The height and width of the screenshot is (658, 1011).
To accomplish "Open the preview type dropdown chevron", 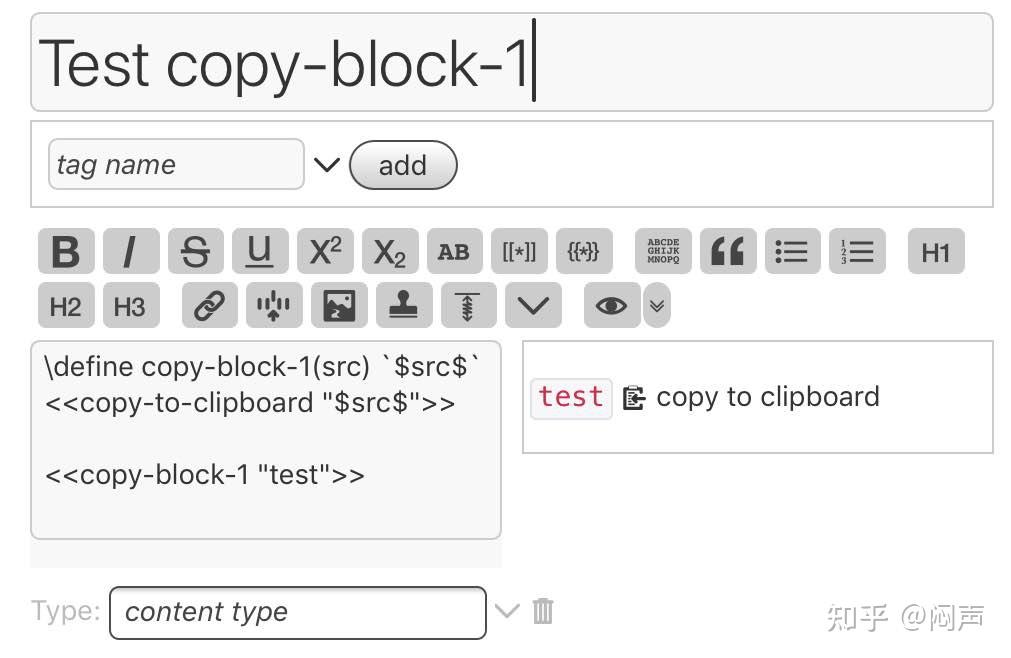I will click(x=656, y=306).
